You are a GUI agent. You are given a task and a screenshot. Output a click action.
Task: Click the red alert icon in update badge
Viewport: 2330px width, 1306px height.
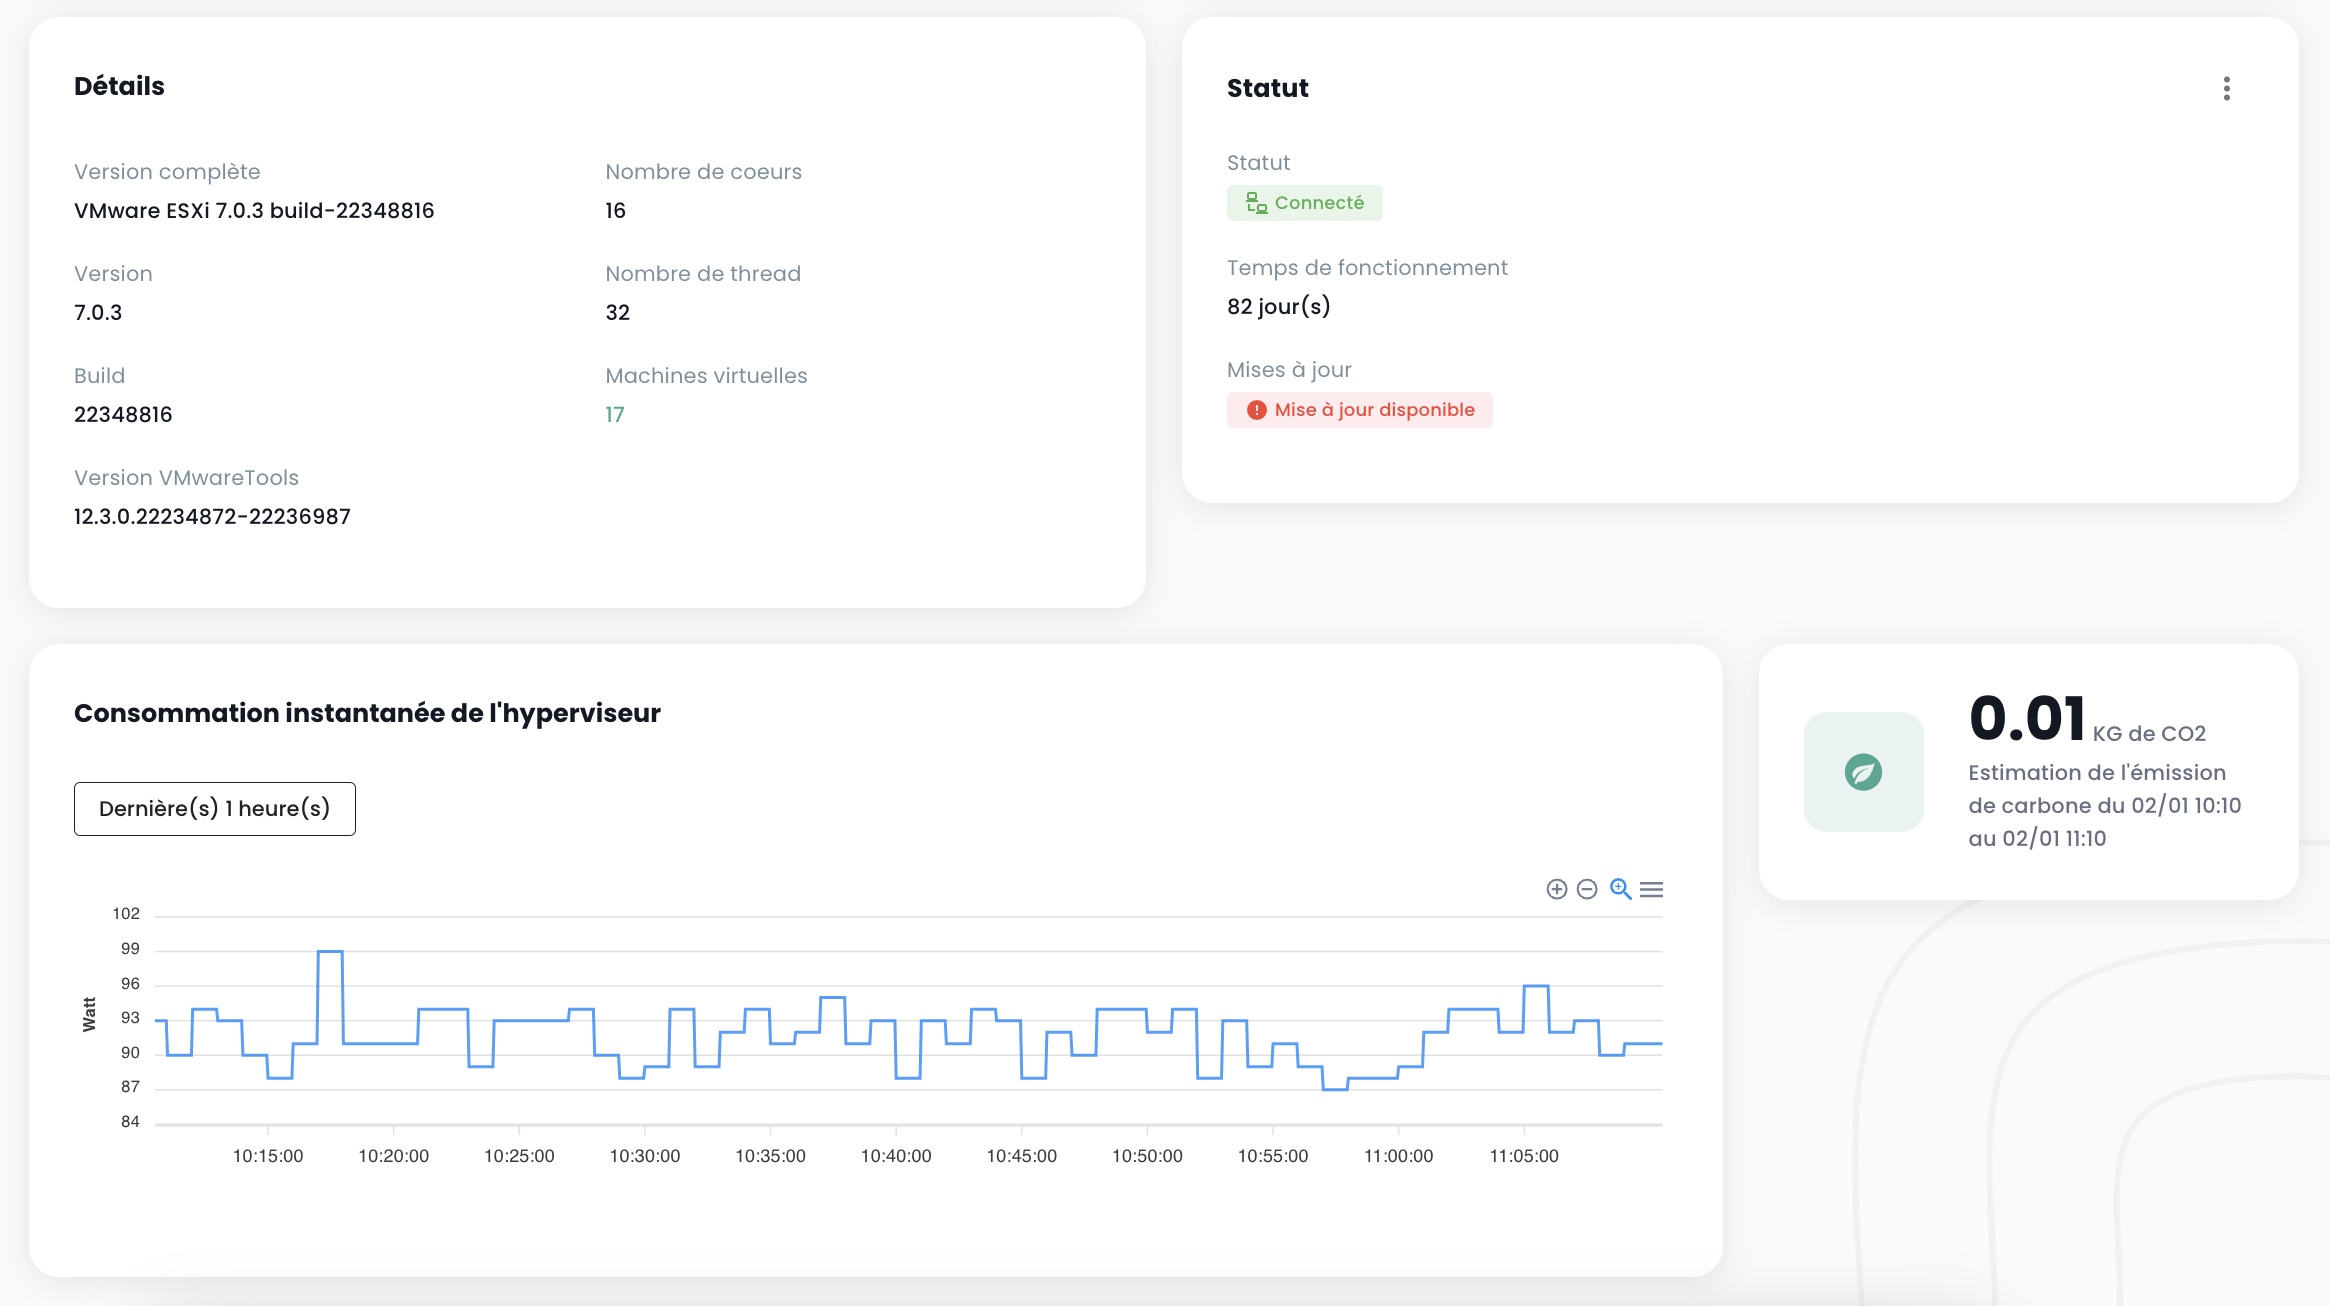[x=1256, y=410]
